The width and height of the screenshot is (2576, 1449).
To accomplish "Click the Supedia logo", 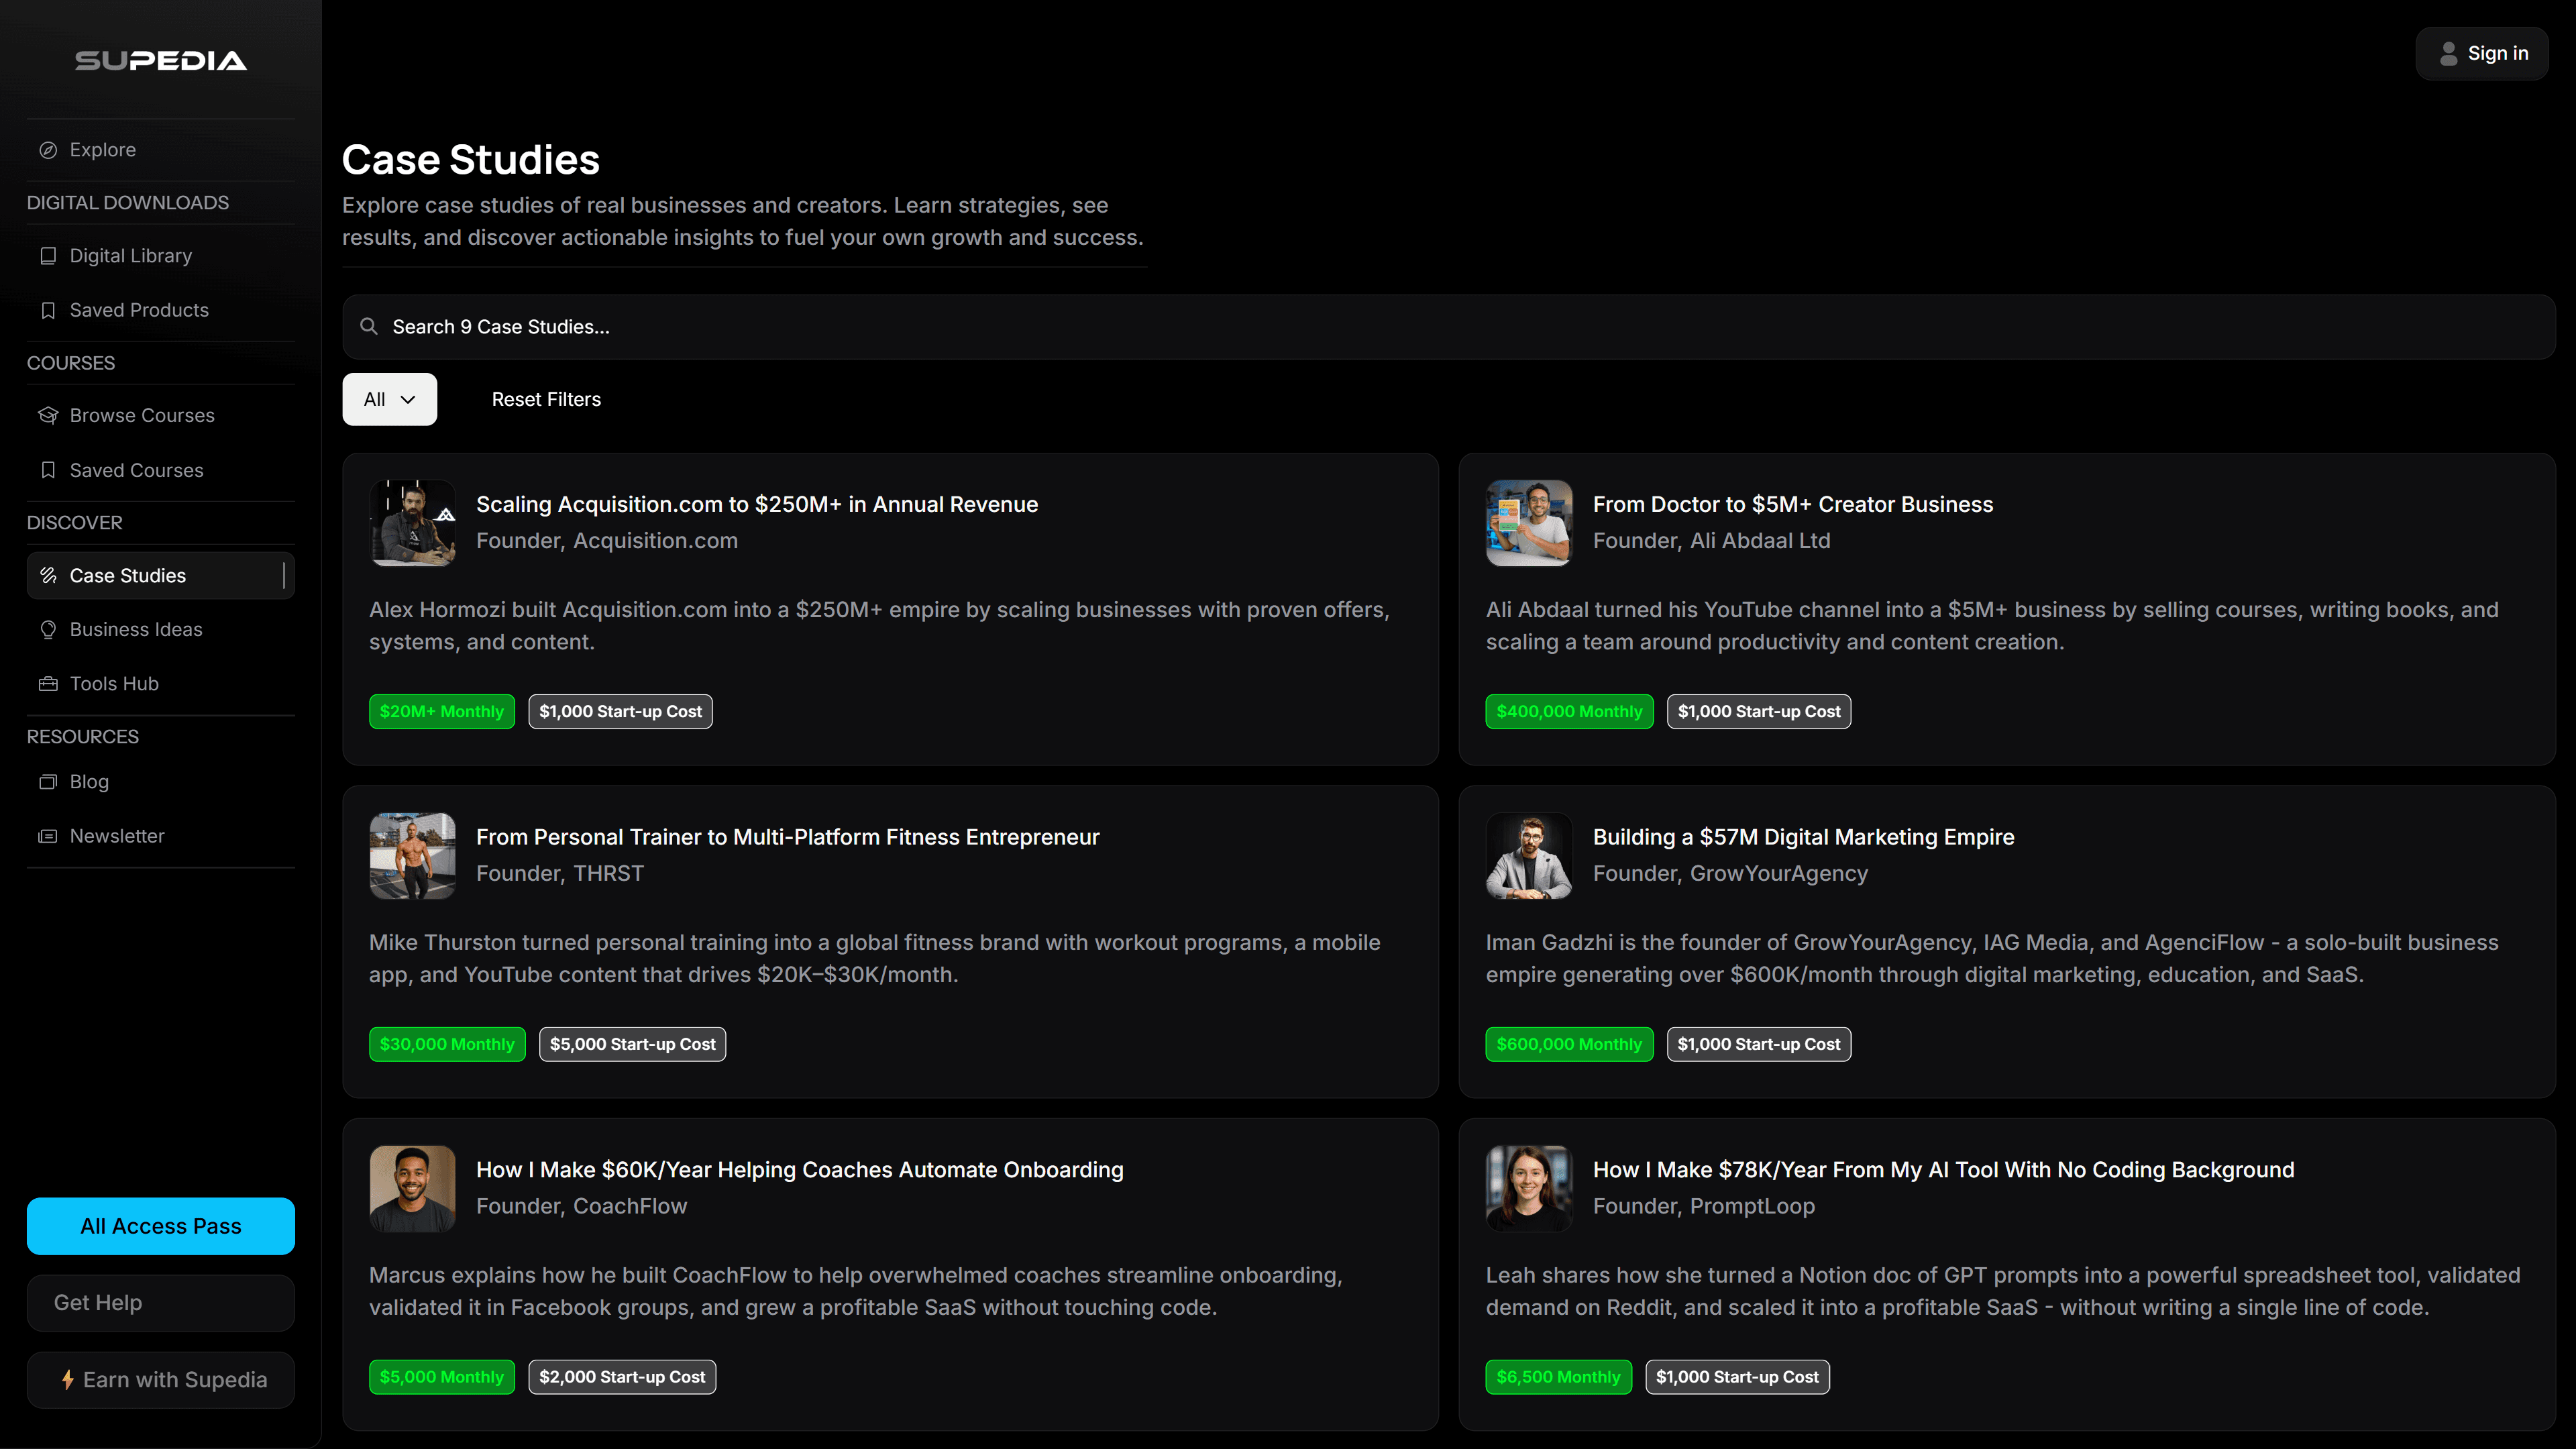I will click(x=161, y=61).
